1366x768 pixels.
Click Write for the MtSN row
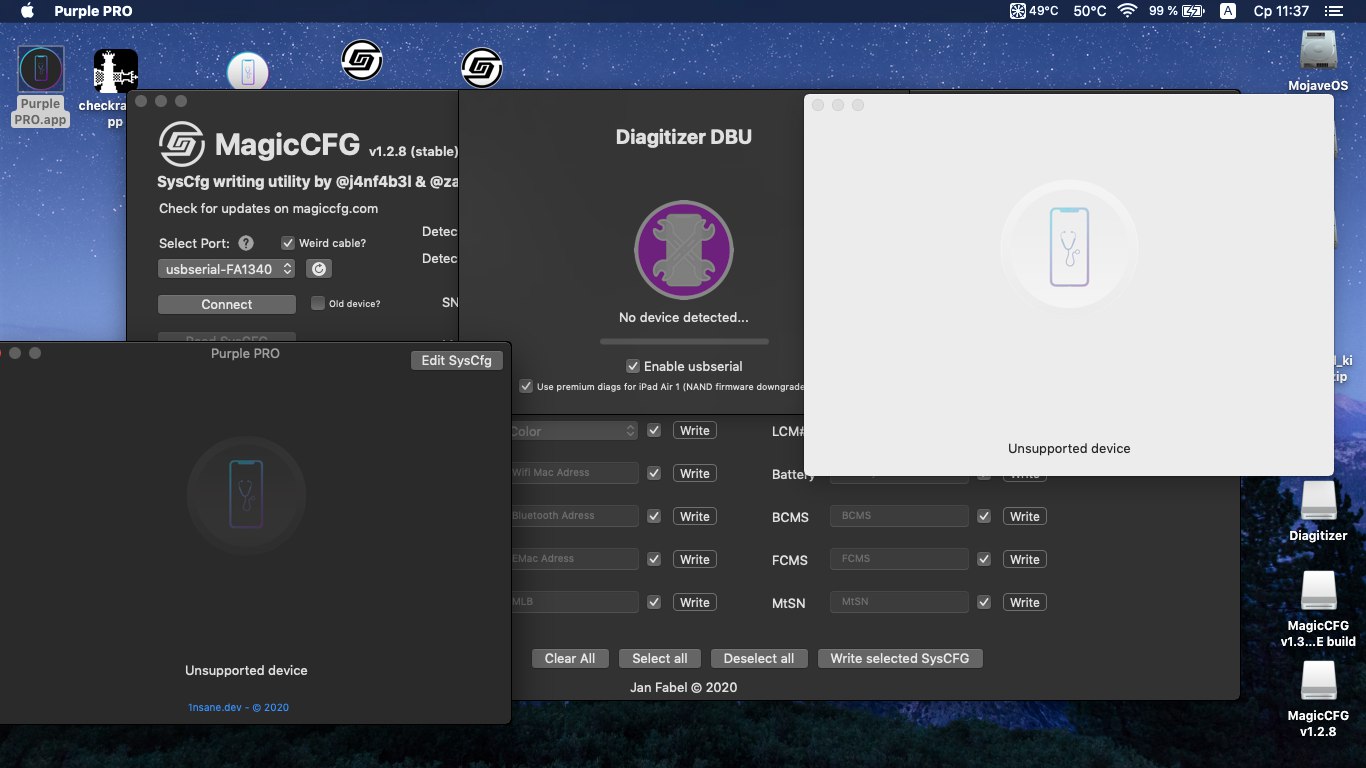click(1025, 603)
